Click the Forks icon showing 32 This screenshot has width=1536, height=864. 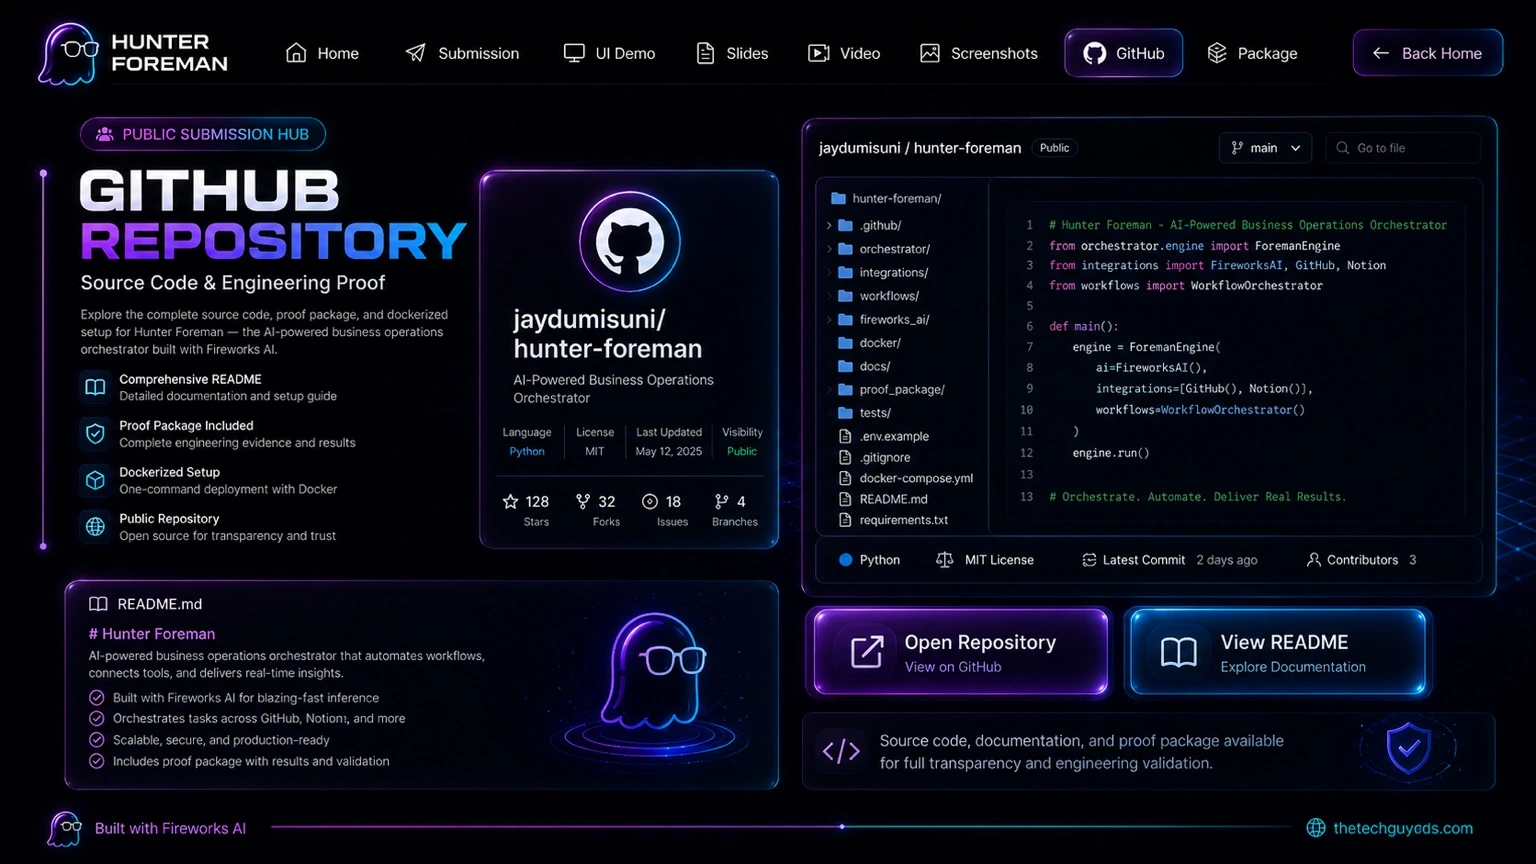pos(583,501)
